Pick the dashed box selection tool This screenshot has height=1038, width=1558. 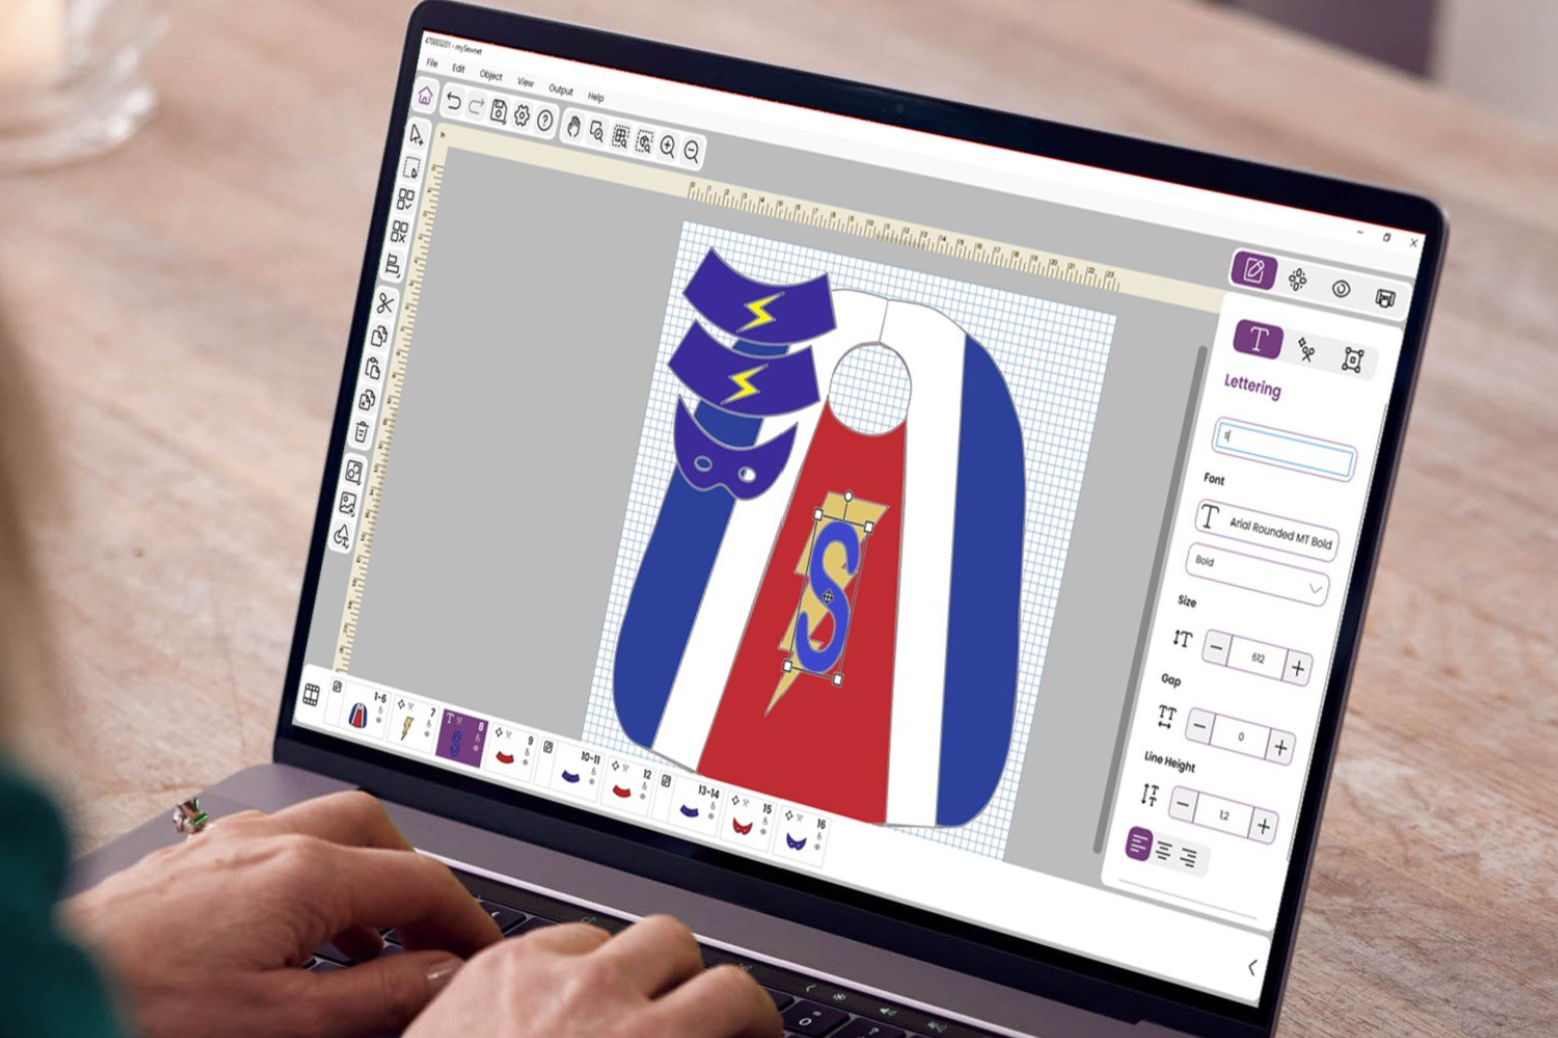(x=411, y=166)
